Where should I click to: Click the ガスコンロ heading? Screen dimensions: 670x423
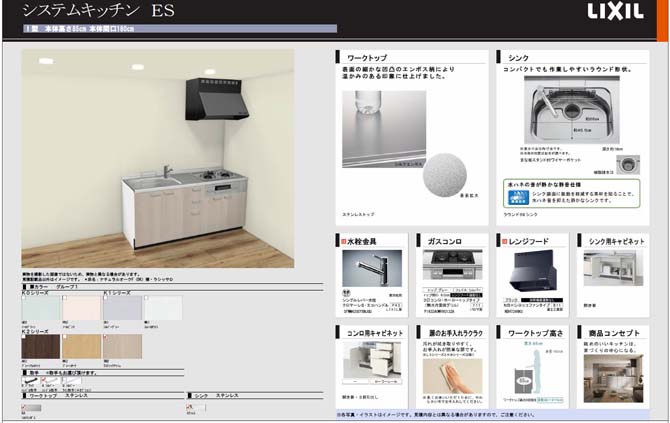point(444,241)
